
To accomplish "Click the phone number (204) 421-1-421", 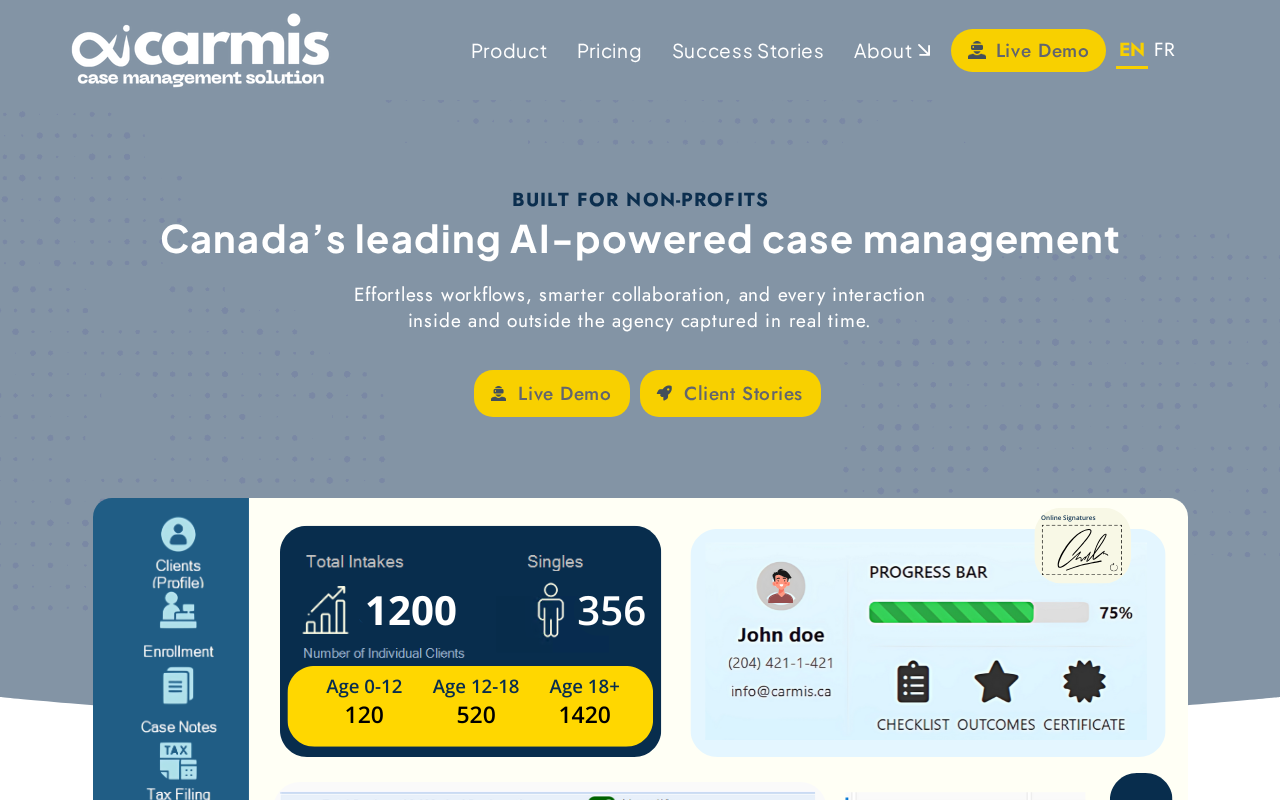I will (x=781, y=662).
